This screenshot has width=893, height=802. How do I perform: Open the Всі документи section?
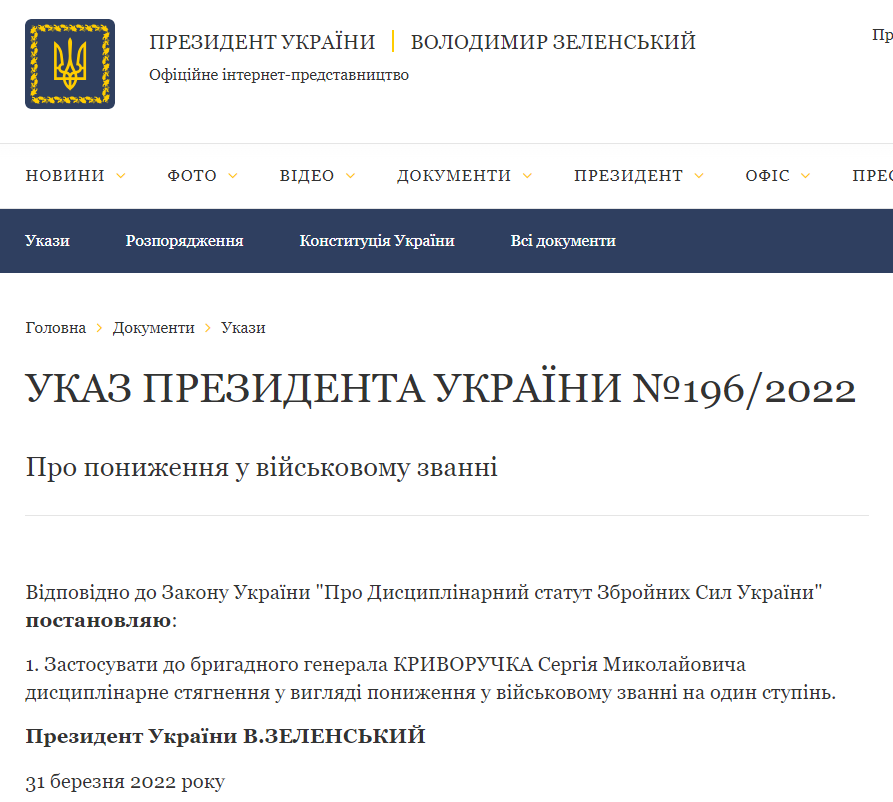[x=563, y=240]
